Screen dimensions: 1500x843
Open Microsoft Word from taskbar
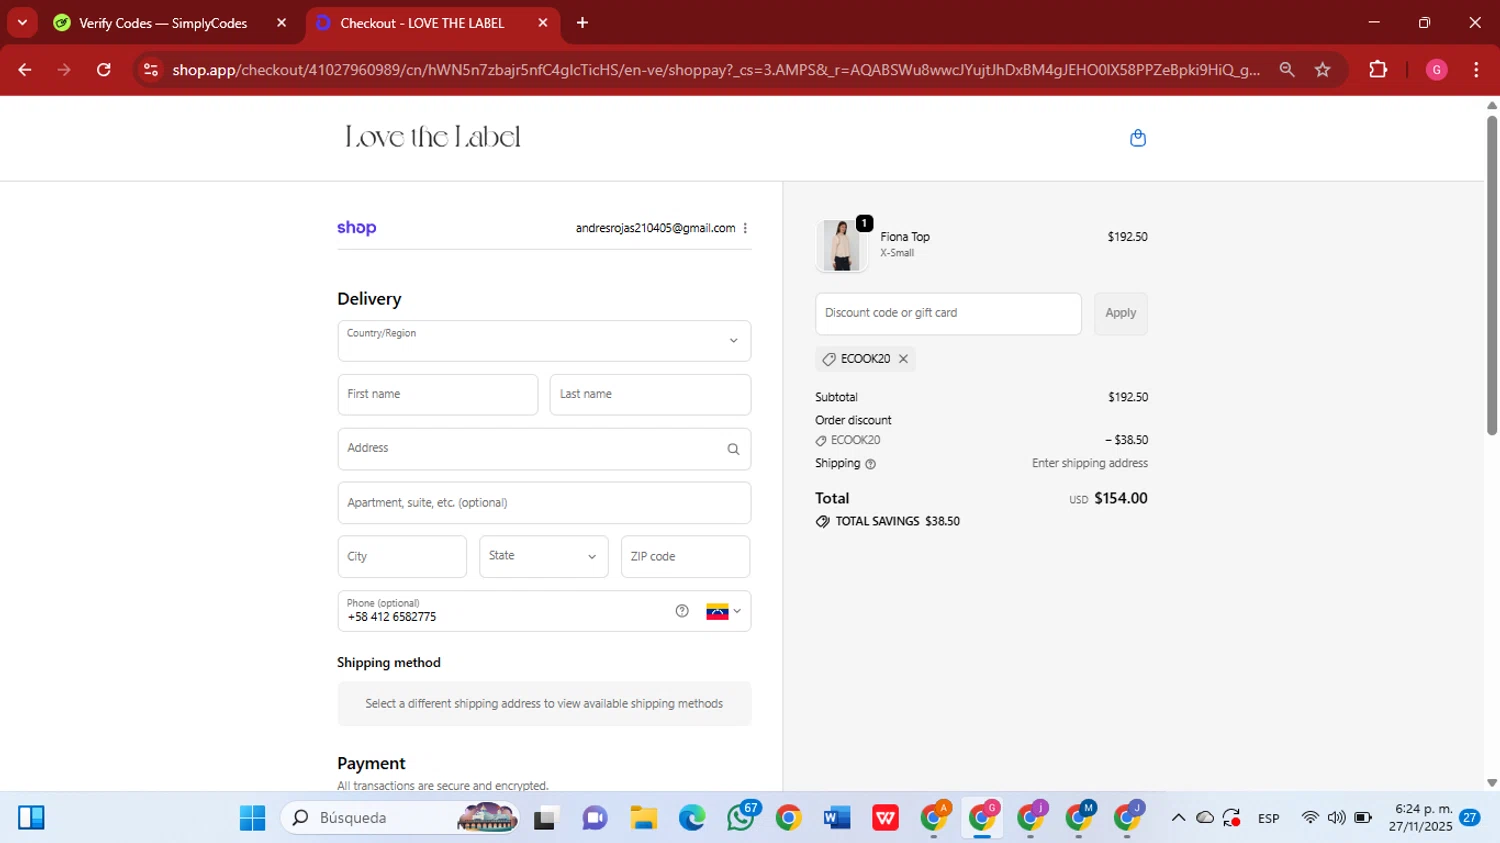836,818
